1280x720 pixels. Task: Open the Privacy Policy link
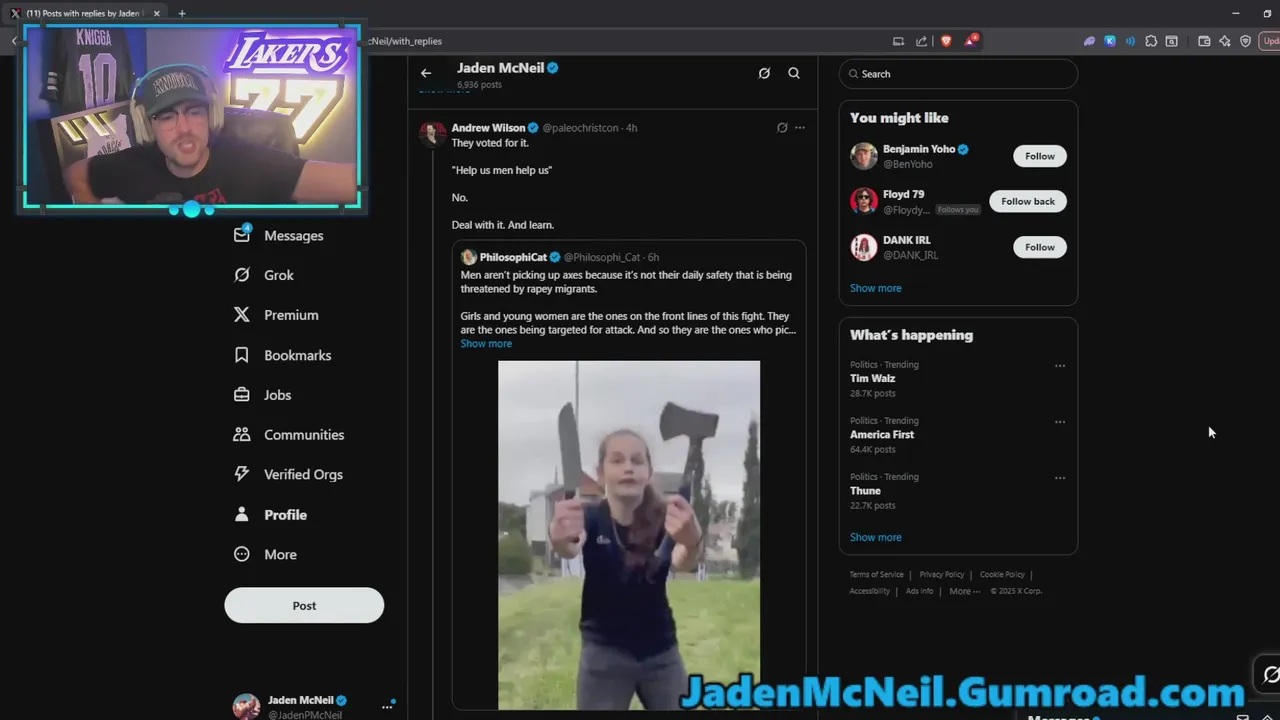coord(942,575)
